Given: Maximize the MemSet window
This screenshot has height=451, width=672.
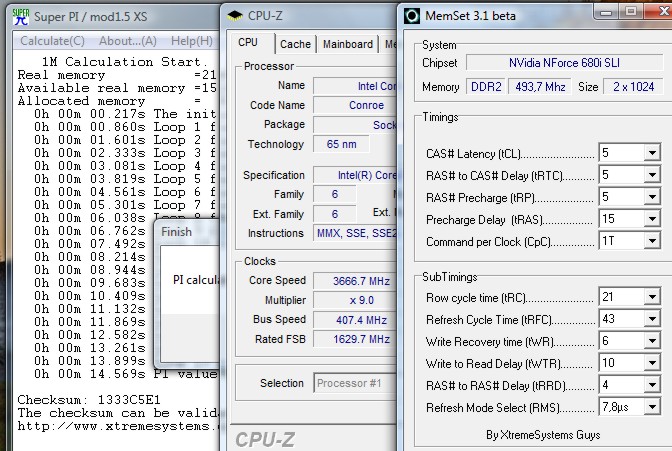Looking at the screenshot, I should pos(630,12).
